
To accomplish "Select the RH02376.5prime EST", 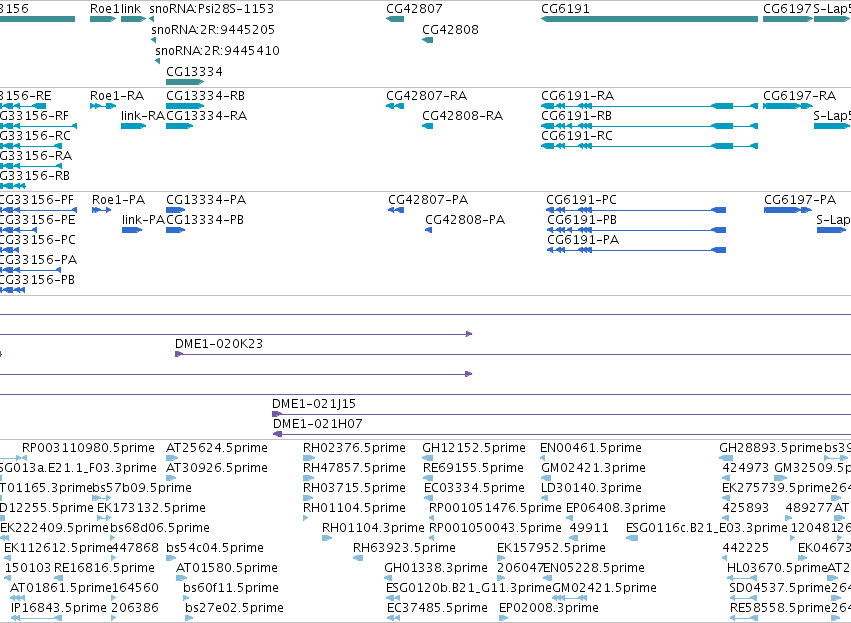I will click(309, 458).
